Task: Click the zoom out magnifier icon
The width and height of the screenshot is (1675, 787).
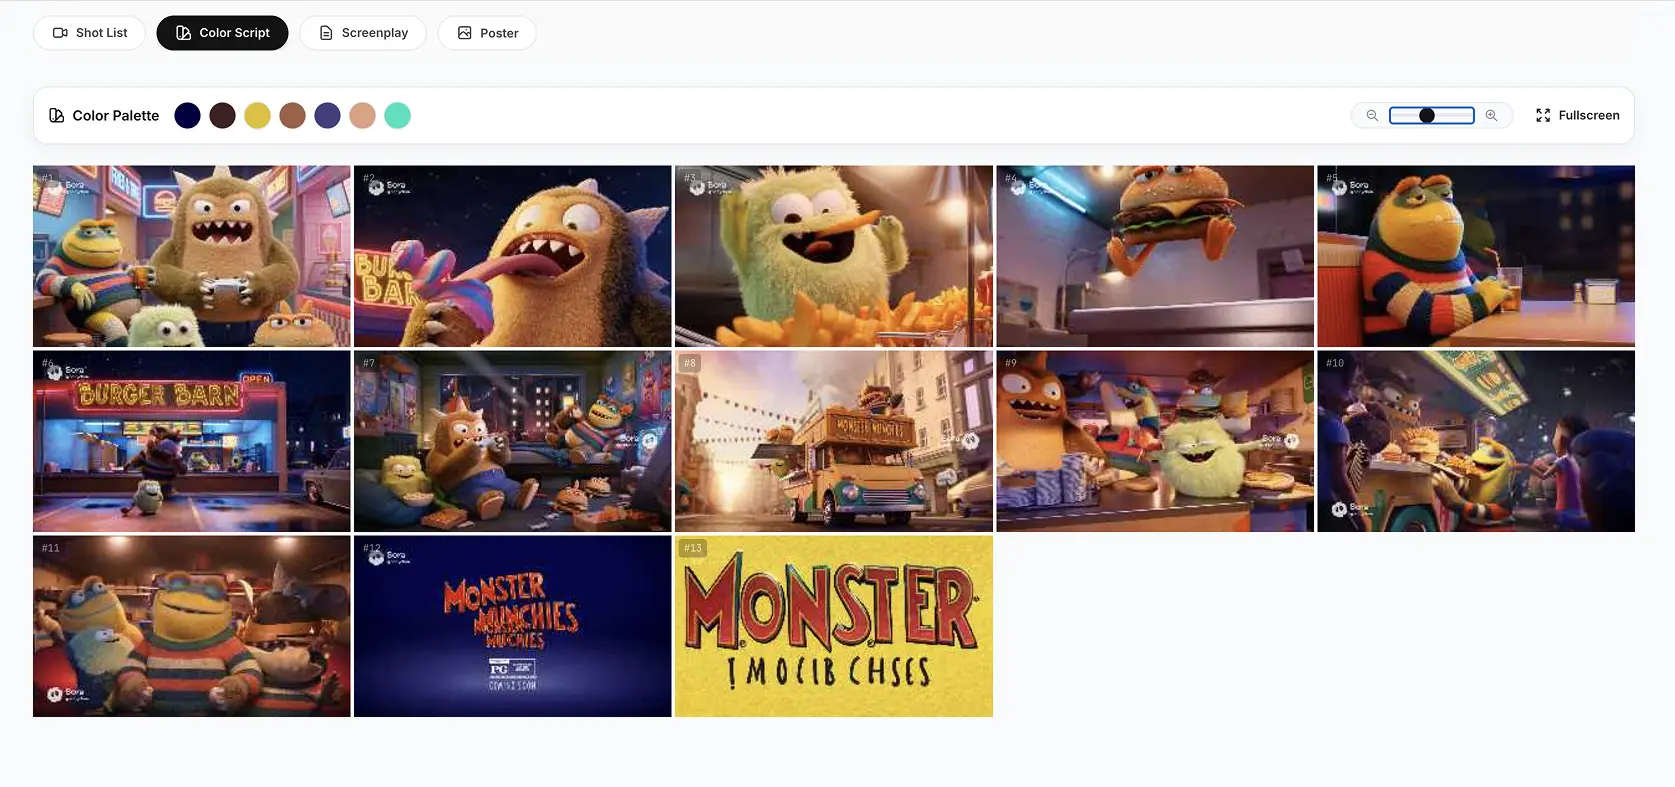Action: pyautogui.click(x=1372, y=116)
